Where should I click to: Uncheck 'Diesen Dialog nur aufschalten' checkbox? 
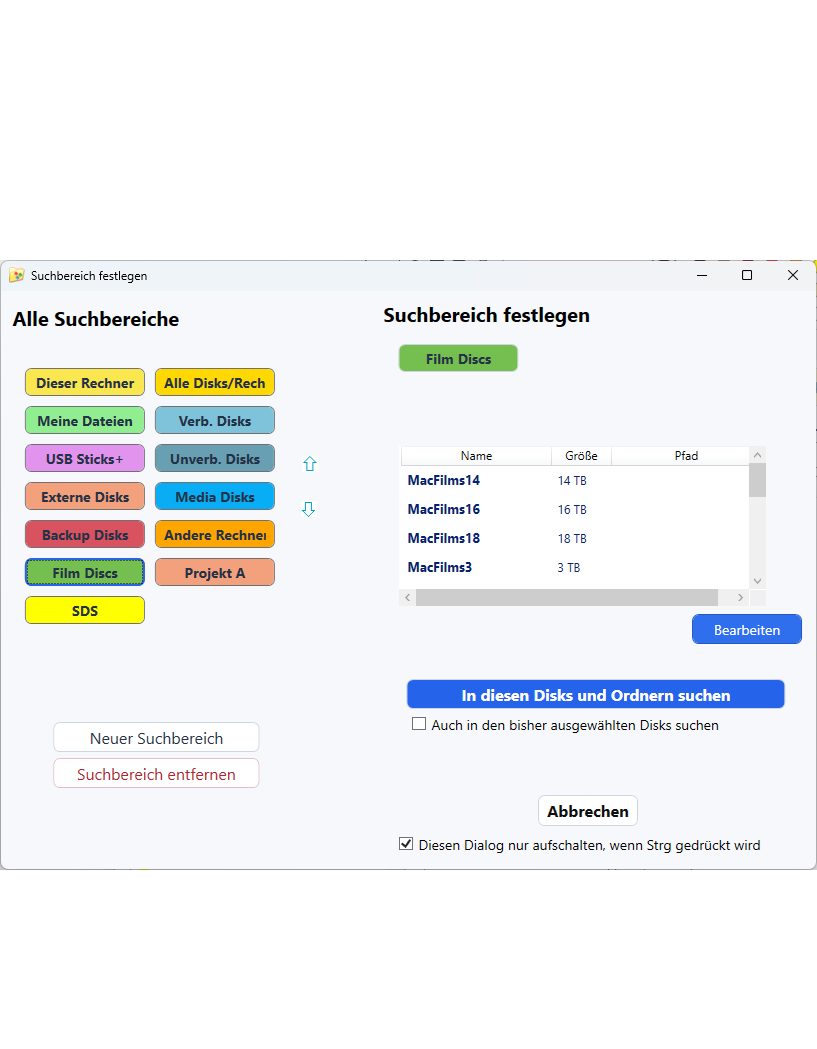tap(405, 844)
